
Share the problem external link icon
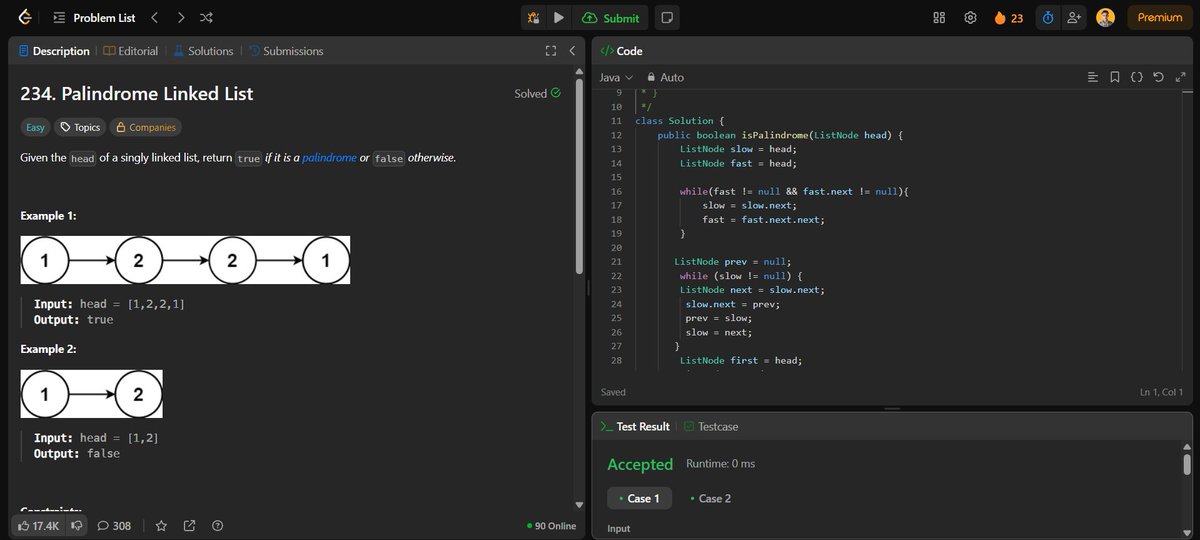pyautogui.click(x=189, y=525)
